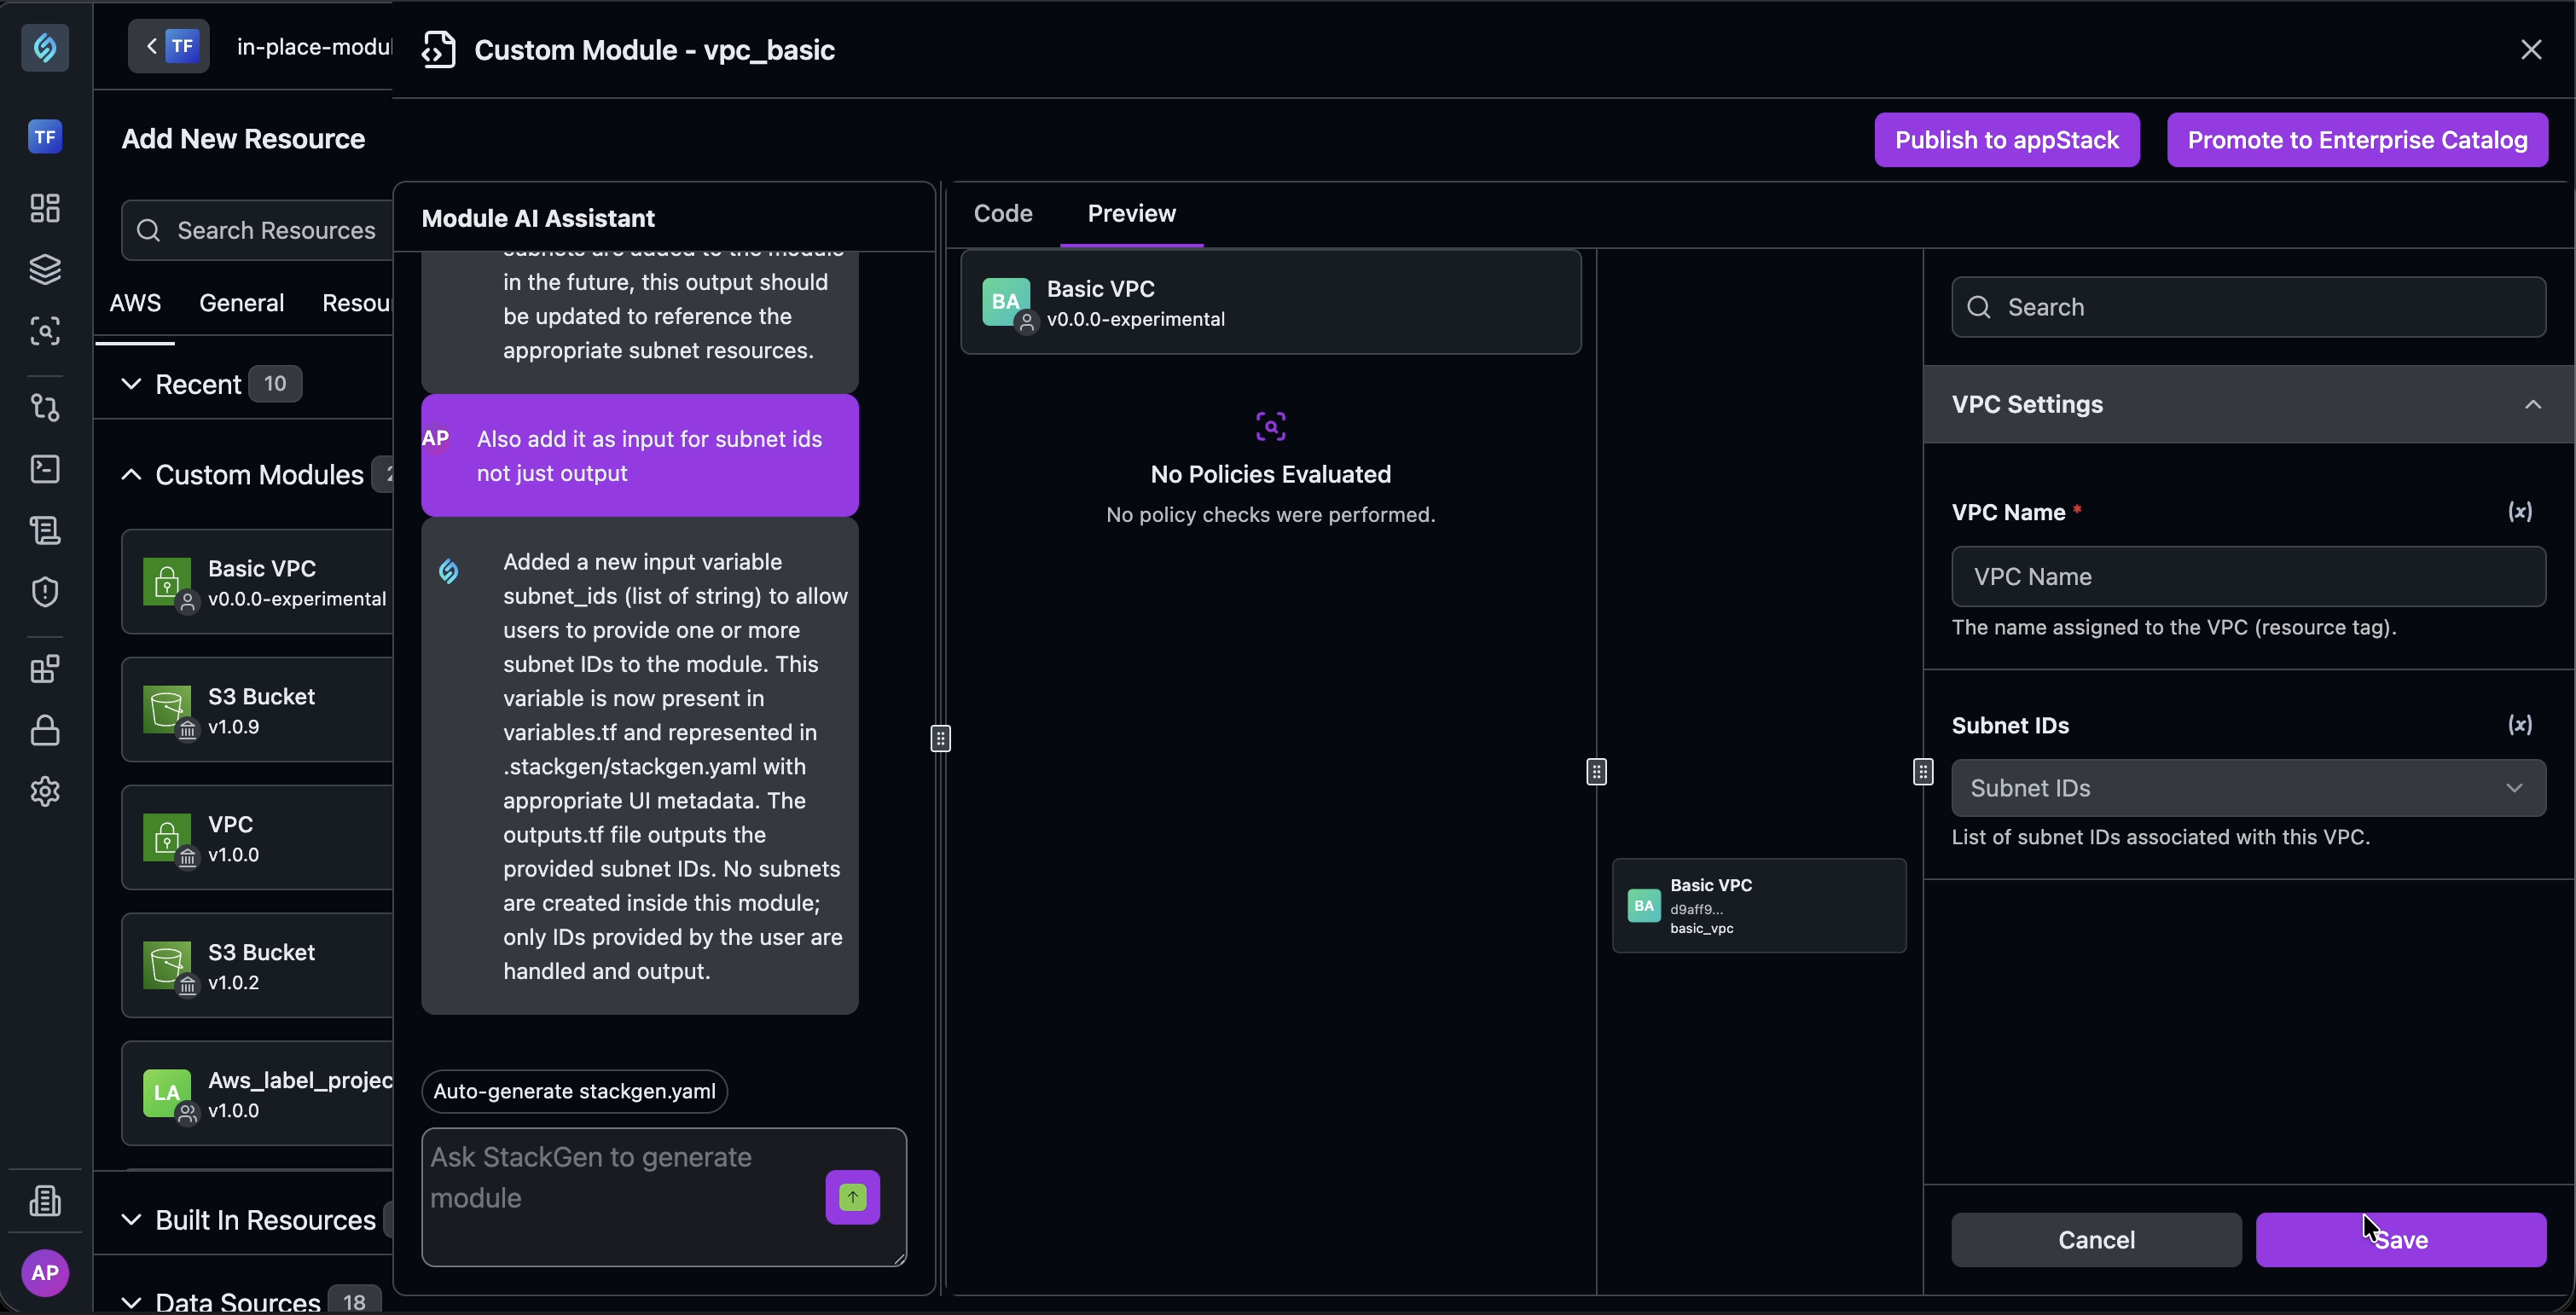Click the Basic VPC node on the canvas
The image size is (2576, 1315).
click(1759, 906)
